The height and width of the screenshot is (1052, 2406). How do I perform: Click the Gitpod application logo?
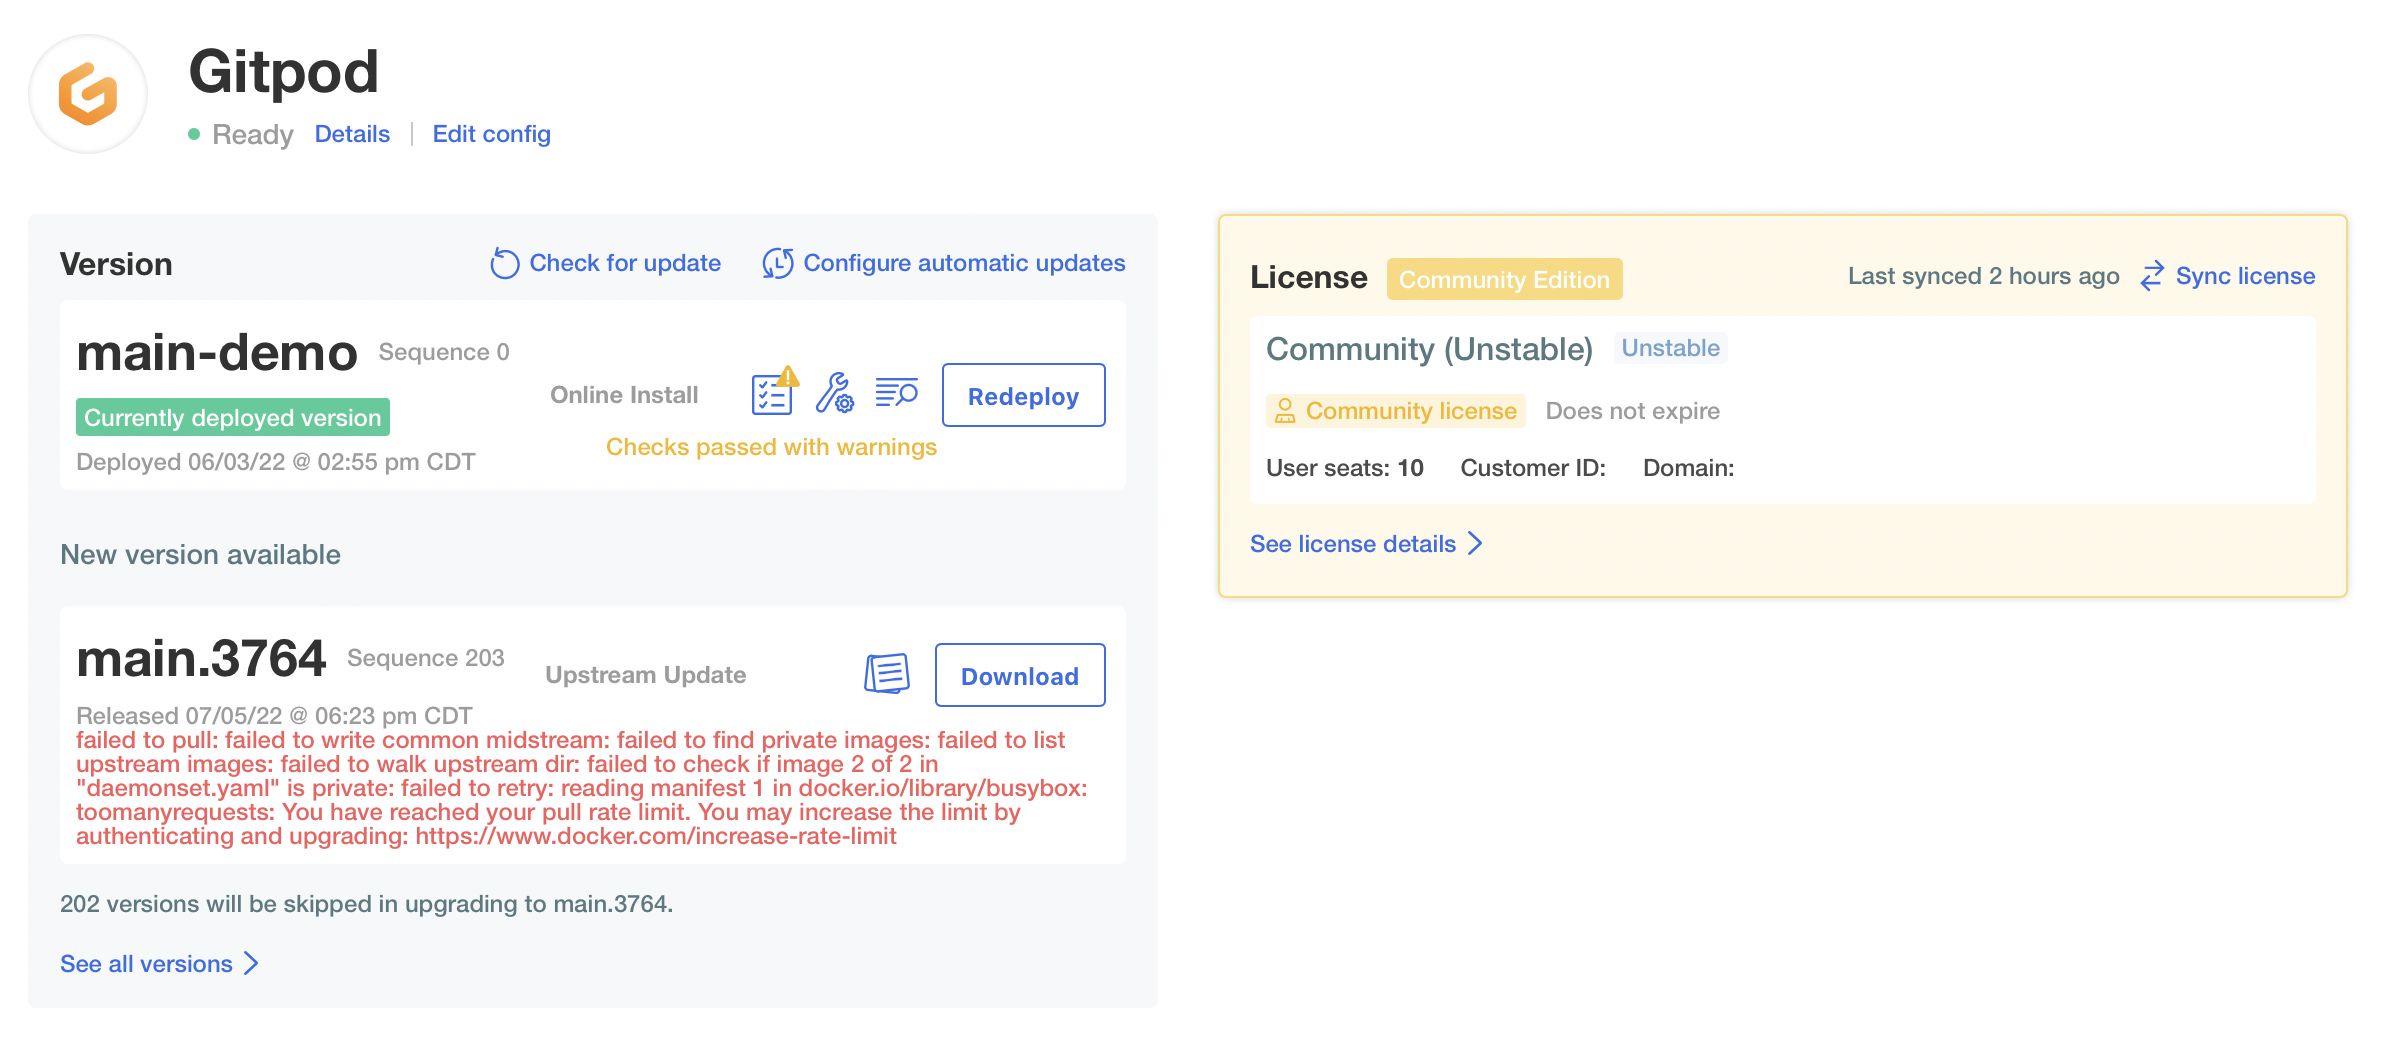click(88, 94)
